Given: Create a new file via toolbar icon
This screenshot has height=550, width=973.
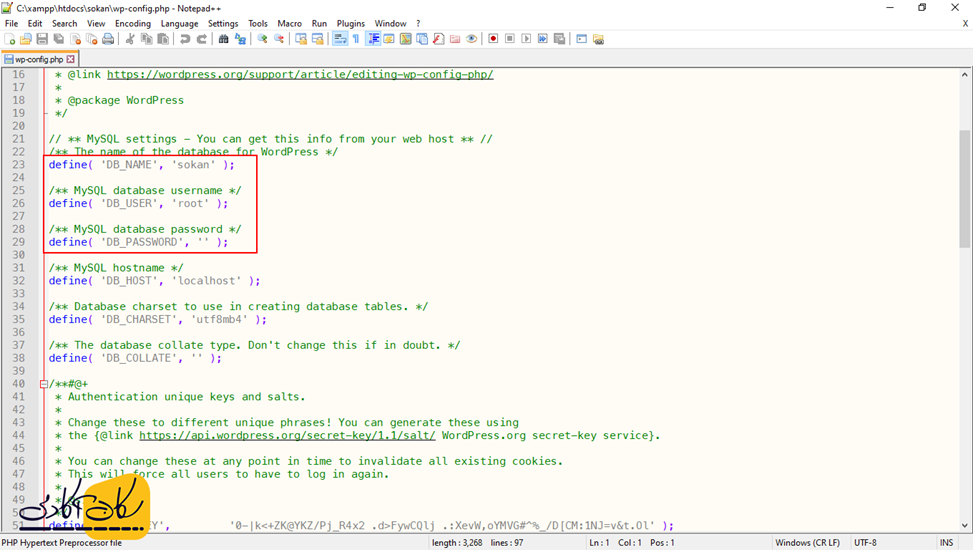Looking at the screenshot, I should click(x=9, y=39).
